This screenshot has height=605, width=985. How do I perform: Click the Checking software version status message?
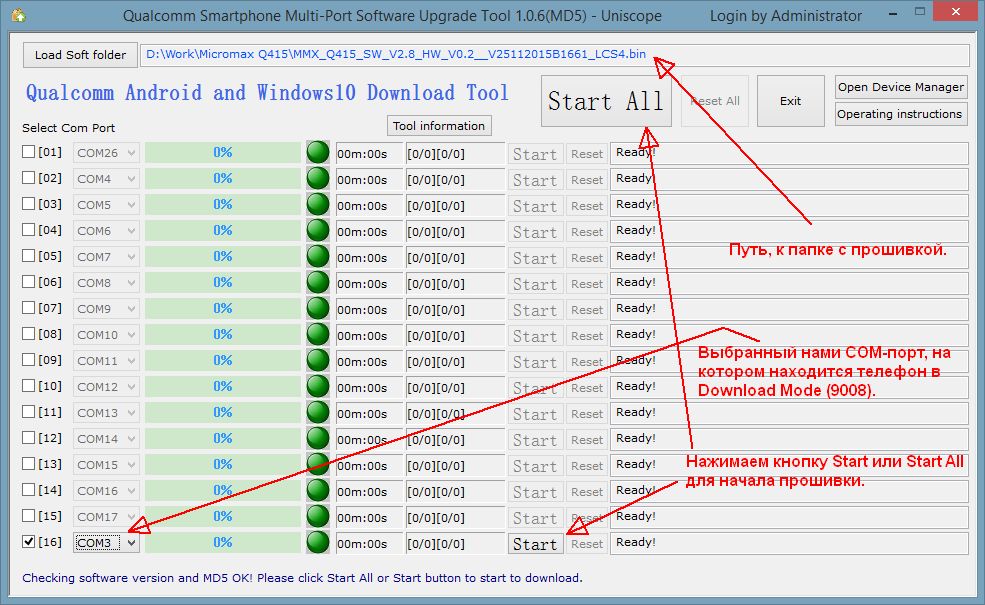point(302,578)
